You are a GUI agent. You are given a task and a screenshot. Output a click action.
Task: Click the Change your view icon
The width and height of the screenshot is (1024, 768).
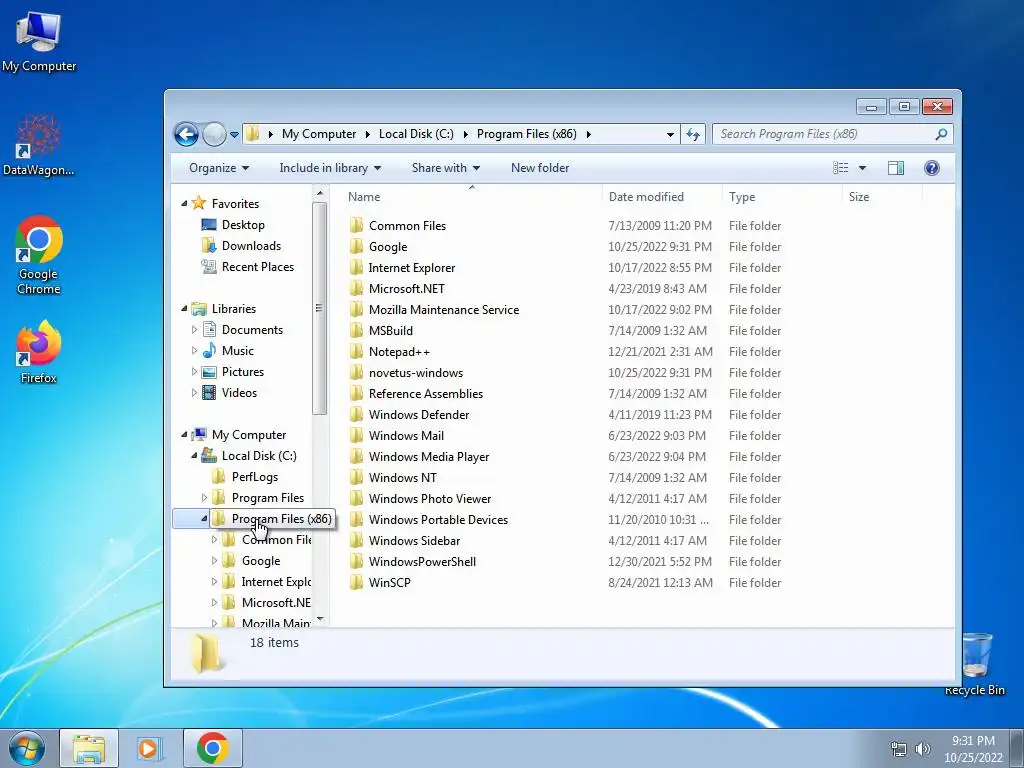point(840,168)
